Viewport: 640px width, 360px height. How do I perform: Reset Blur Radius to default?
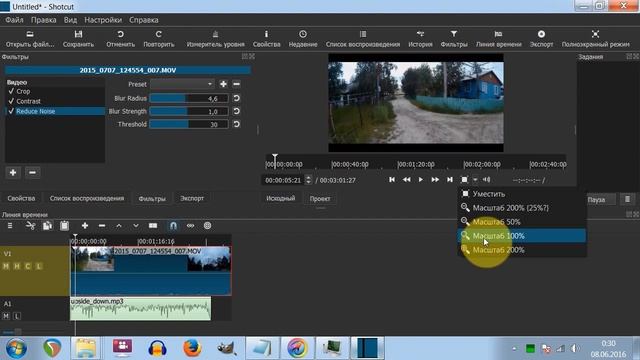tap(236, 98)
